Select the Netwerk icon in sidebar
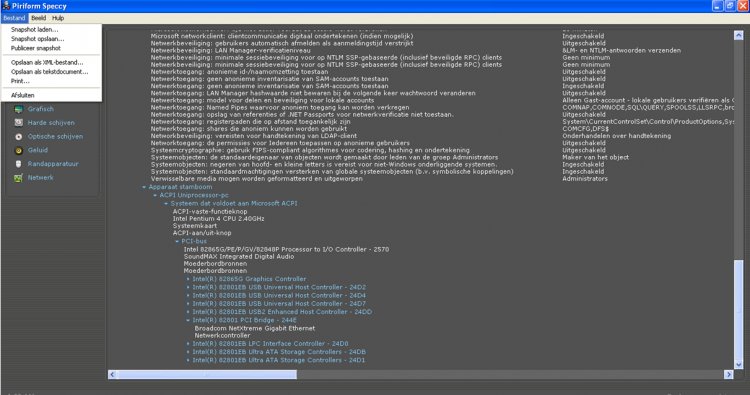750x395 pixels. pos(19,178)
